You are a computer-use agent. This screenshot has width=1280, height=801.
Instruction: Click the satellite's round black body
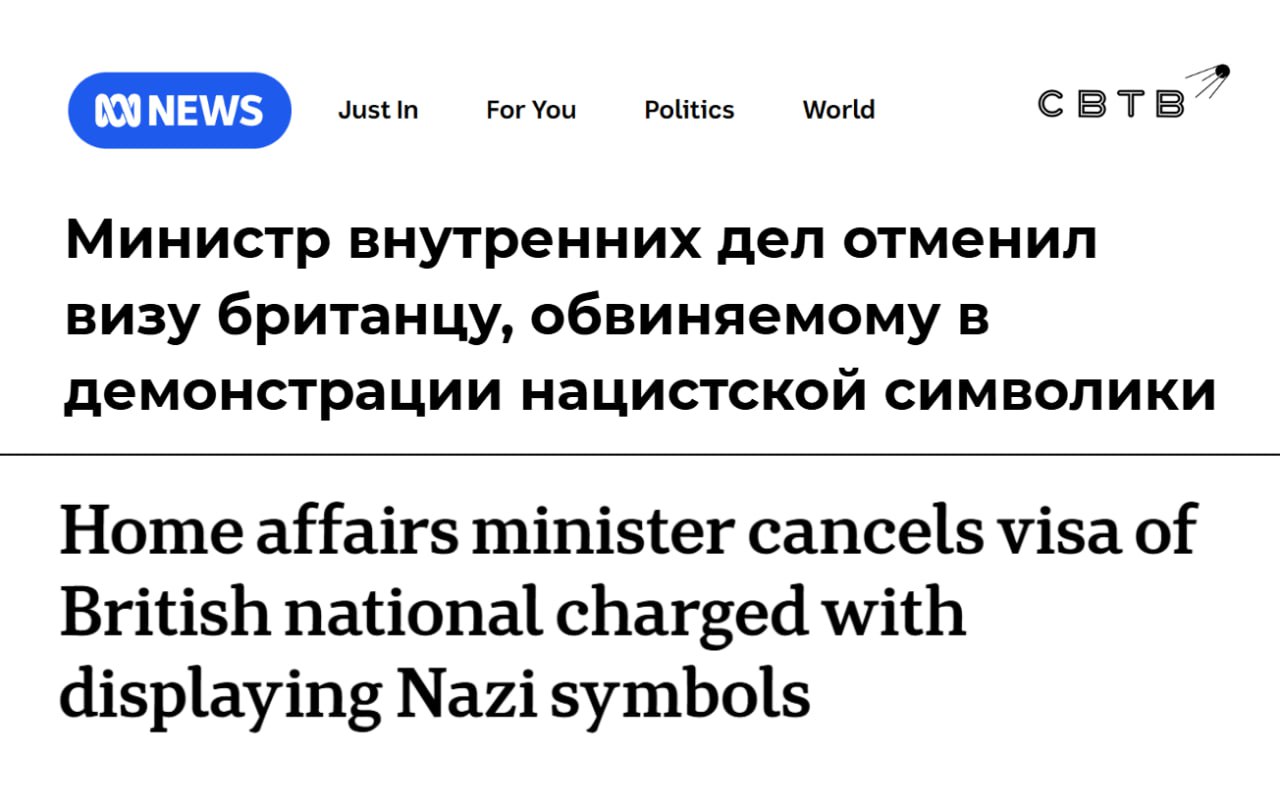1222,69
